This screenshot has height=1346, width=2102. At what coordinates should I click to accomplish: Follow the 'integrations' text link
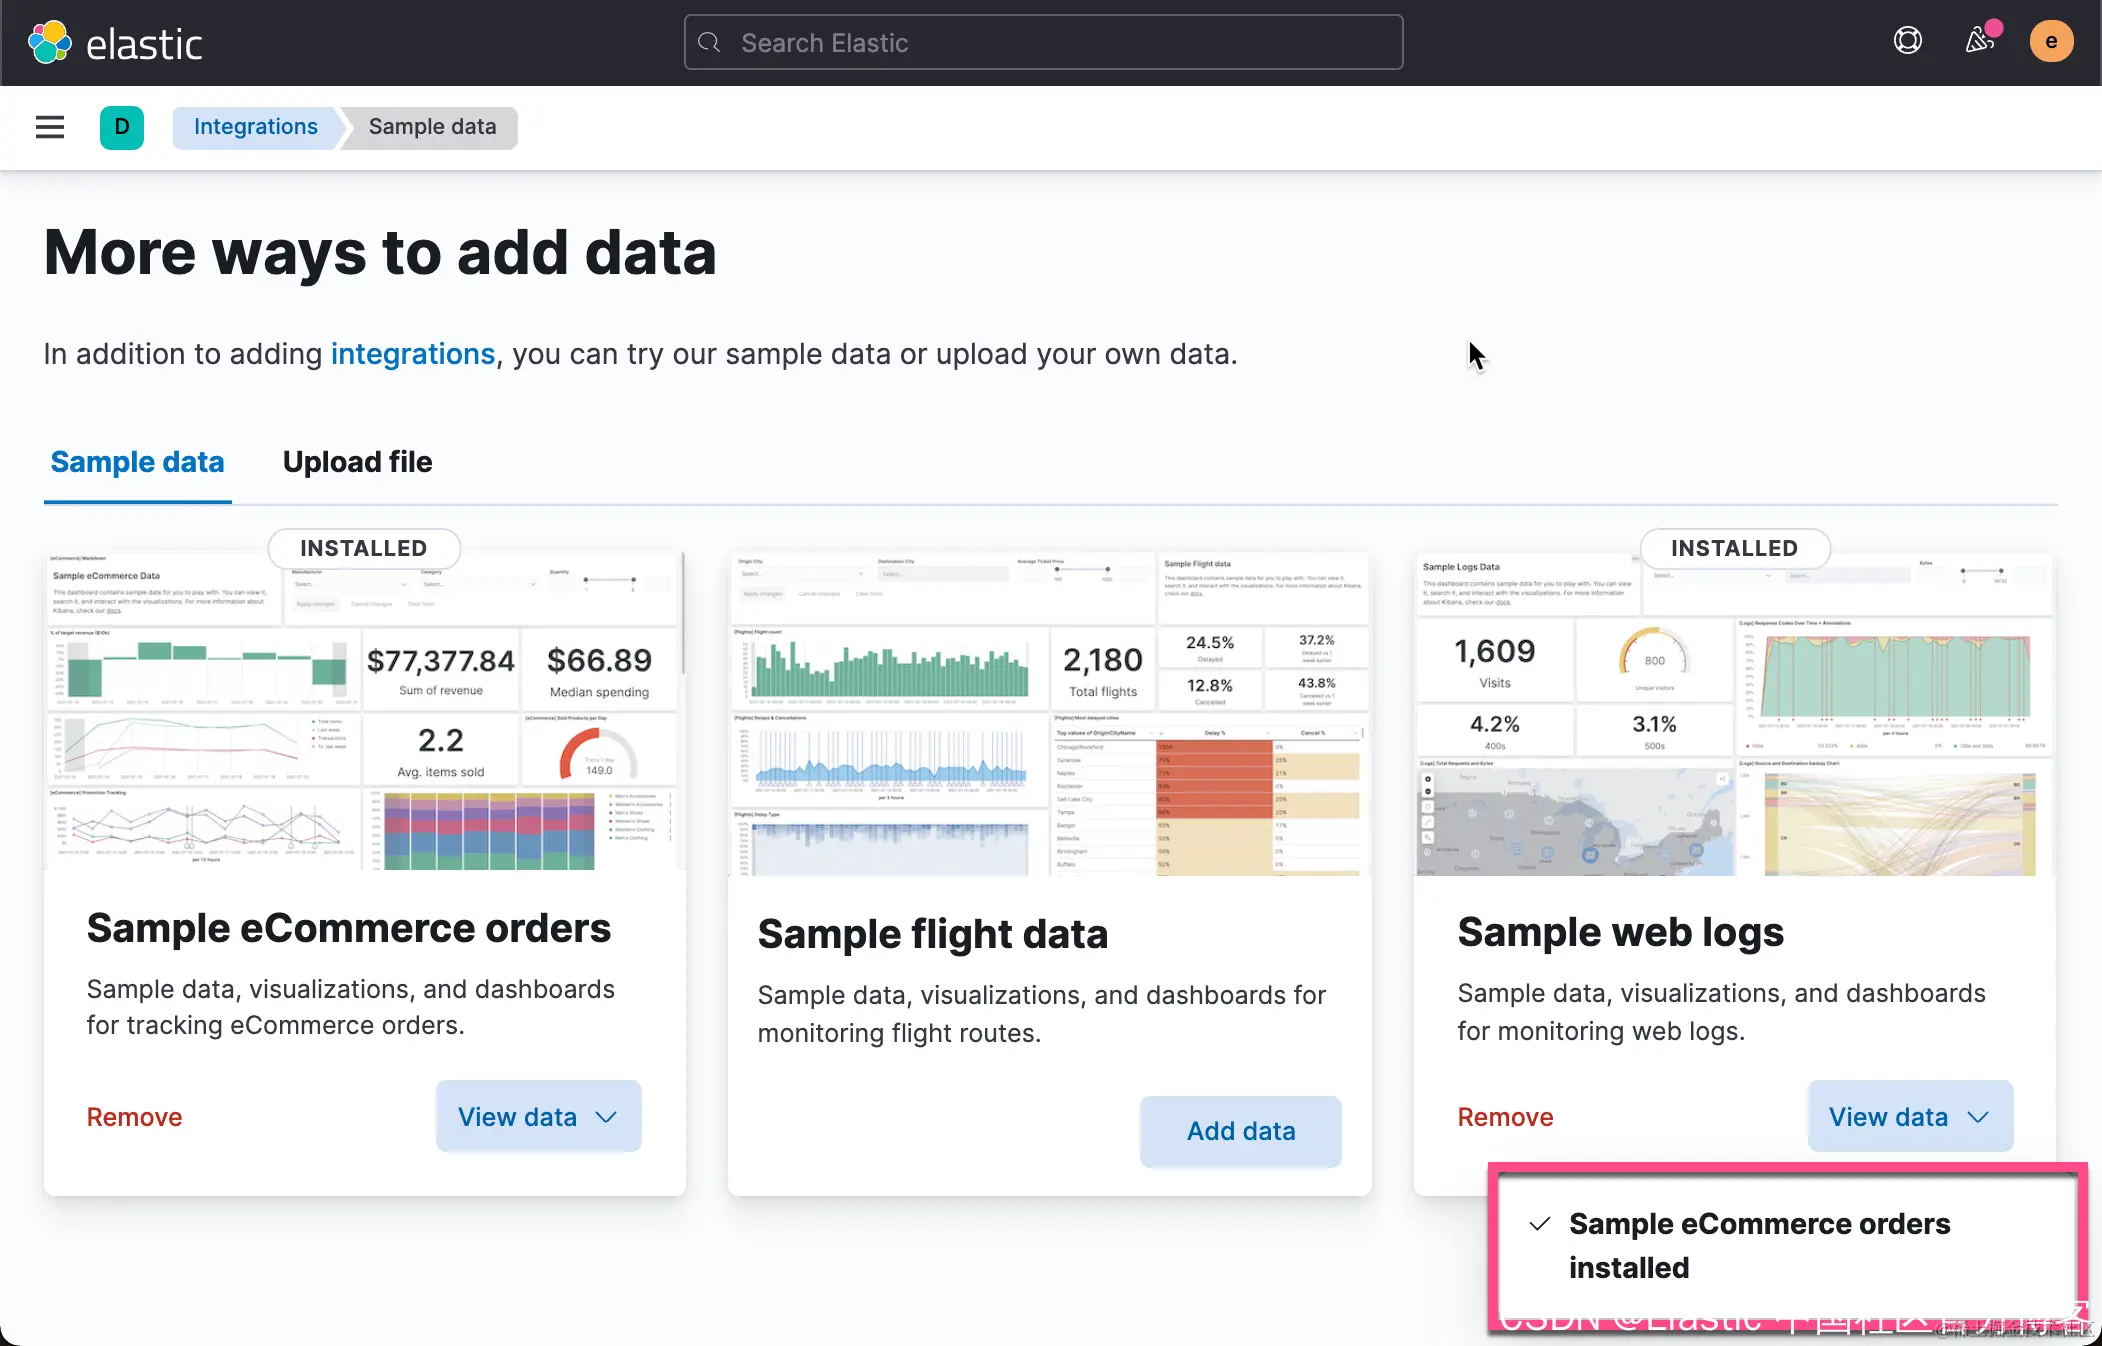point(412,354)
